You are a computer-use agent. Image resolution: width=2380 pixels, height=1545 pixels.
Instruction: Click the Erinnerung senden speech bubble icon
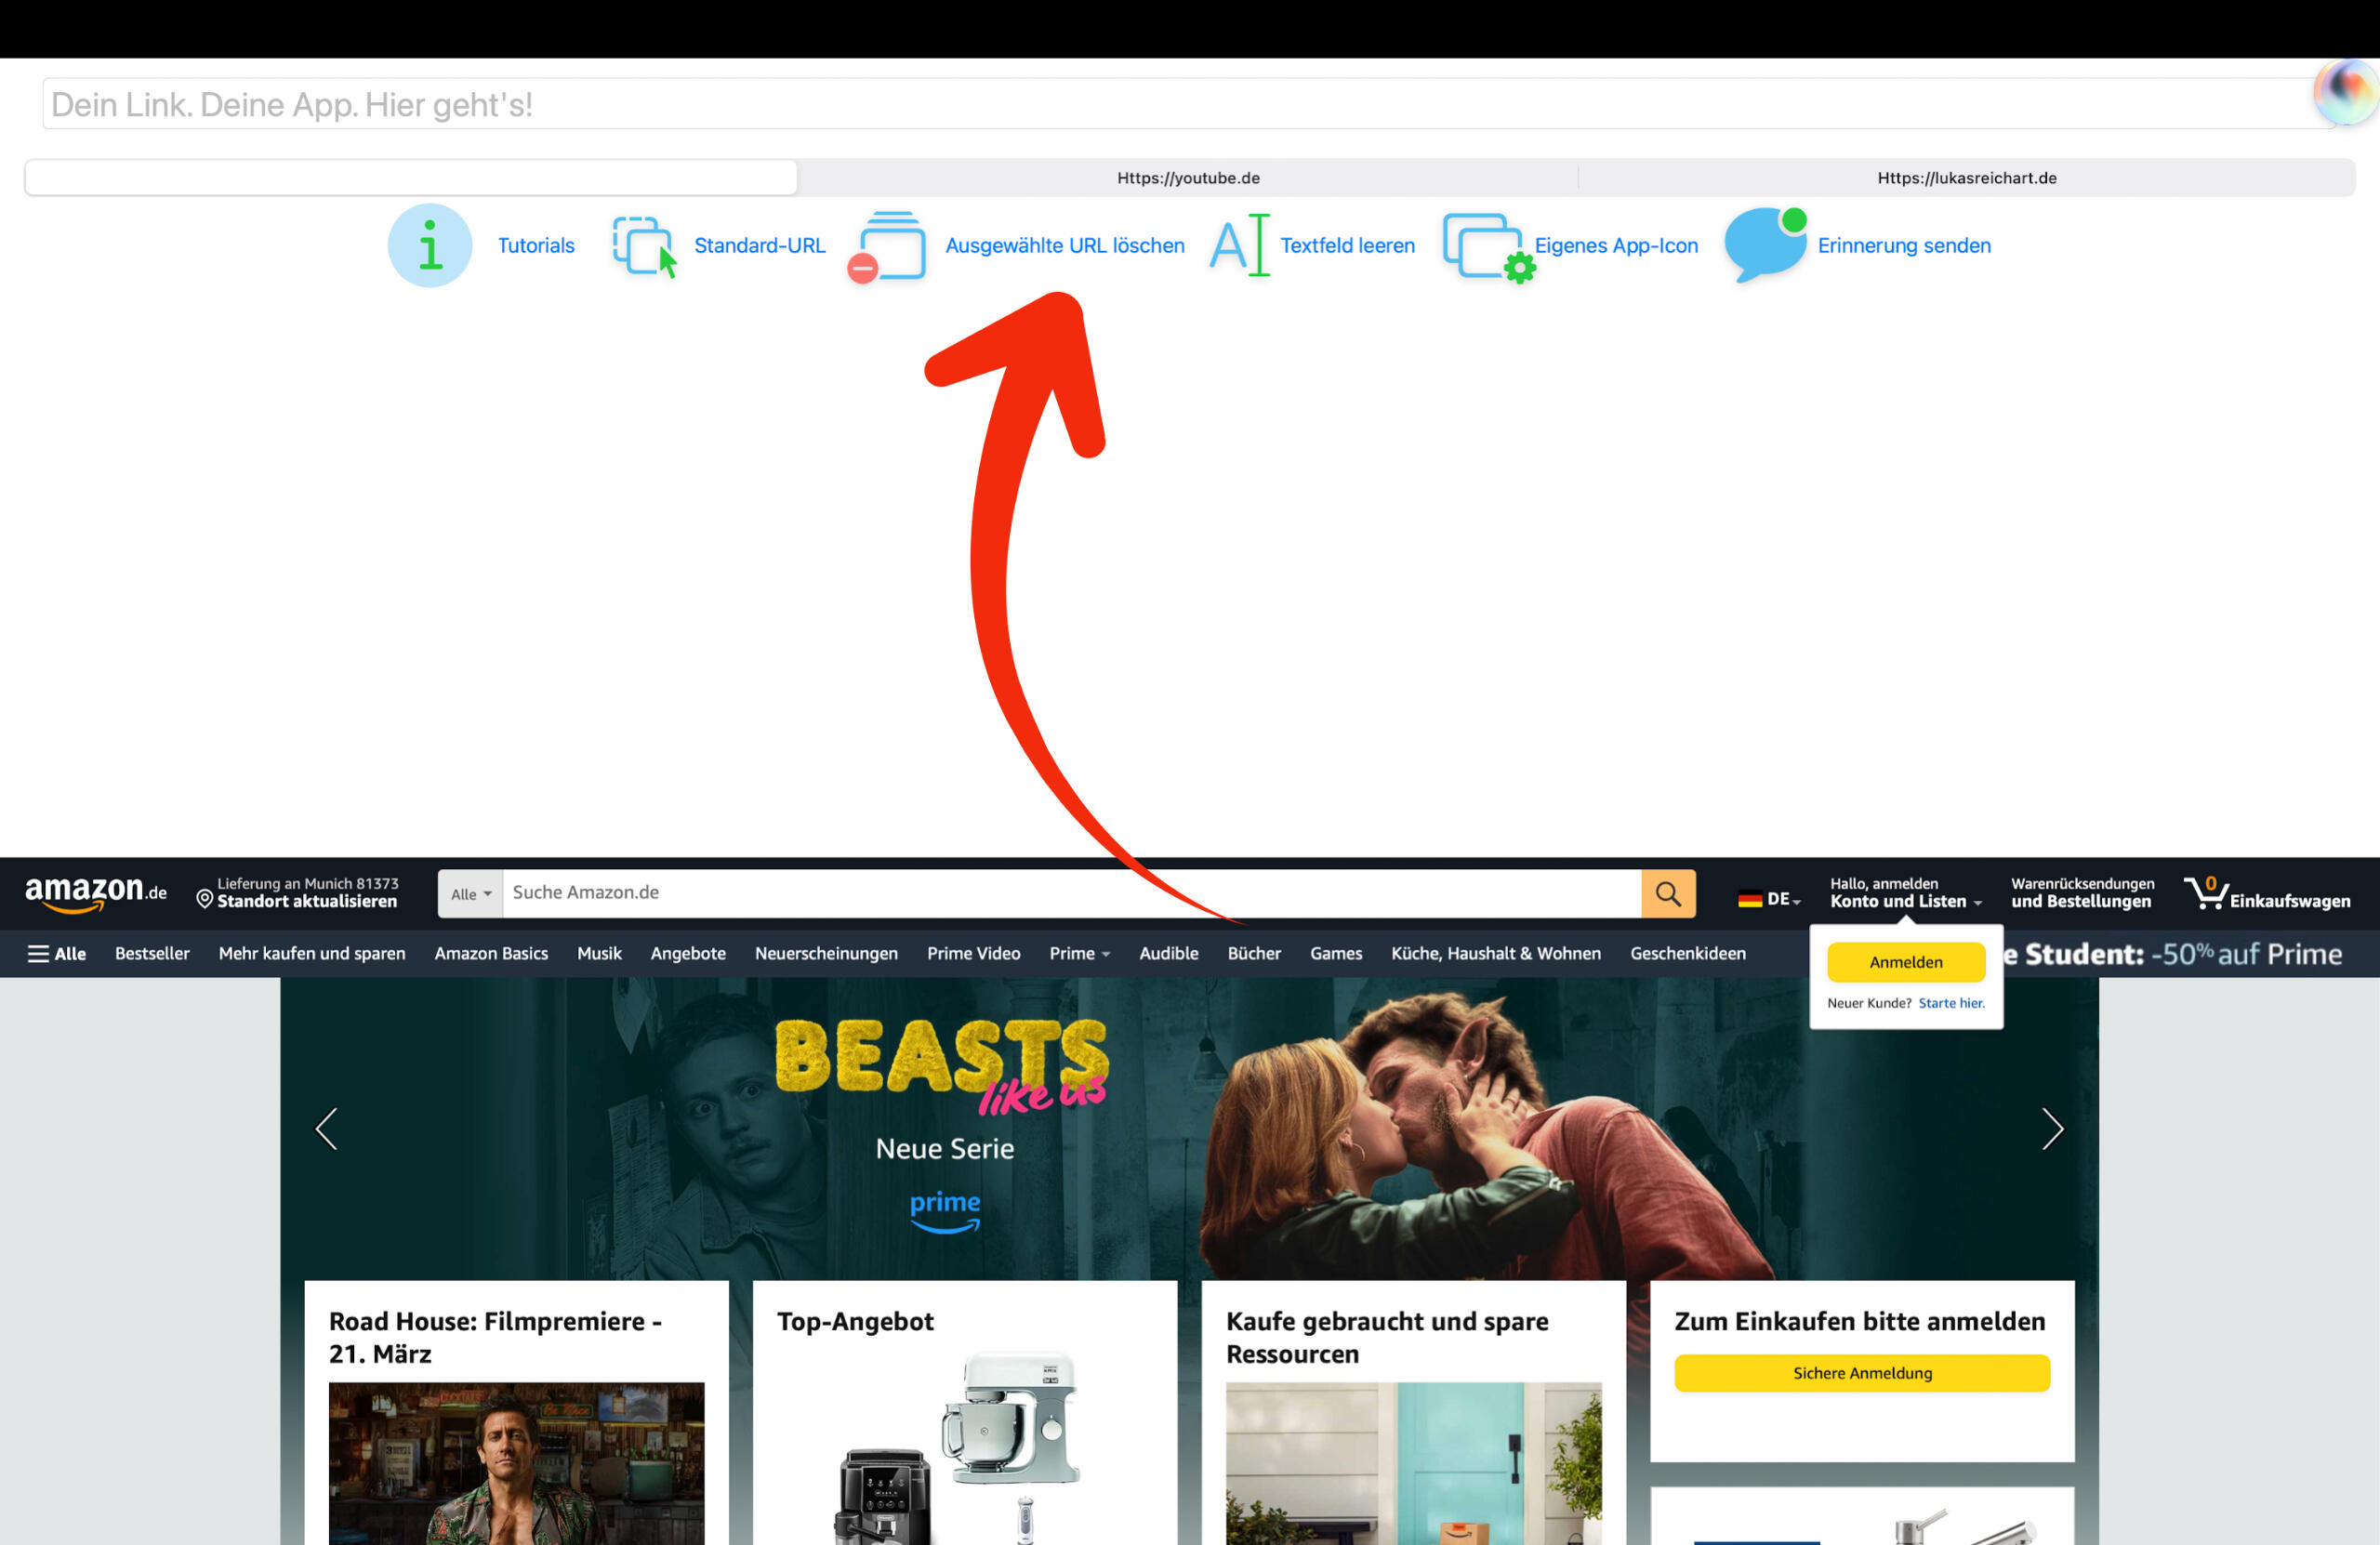[1765, 244]
